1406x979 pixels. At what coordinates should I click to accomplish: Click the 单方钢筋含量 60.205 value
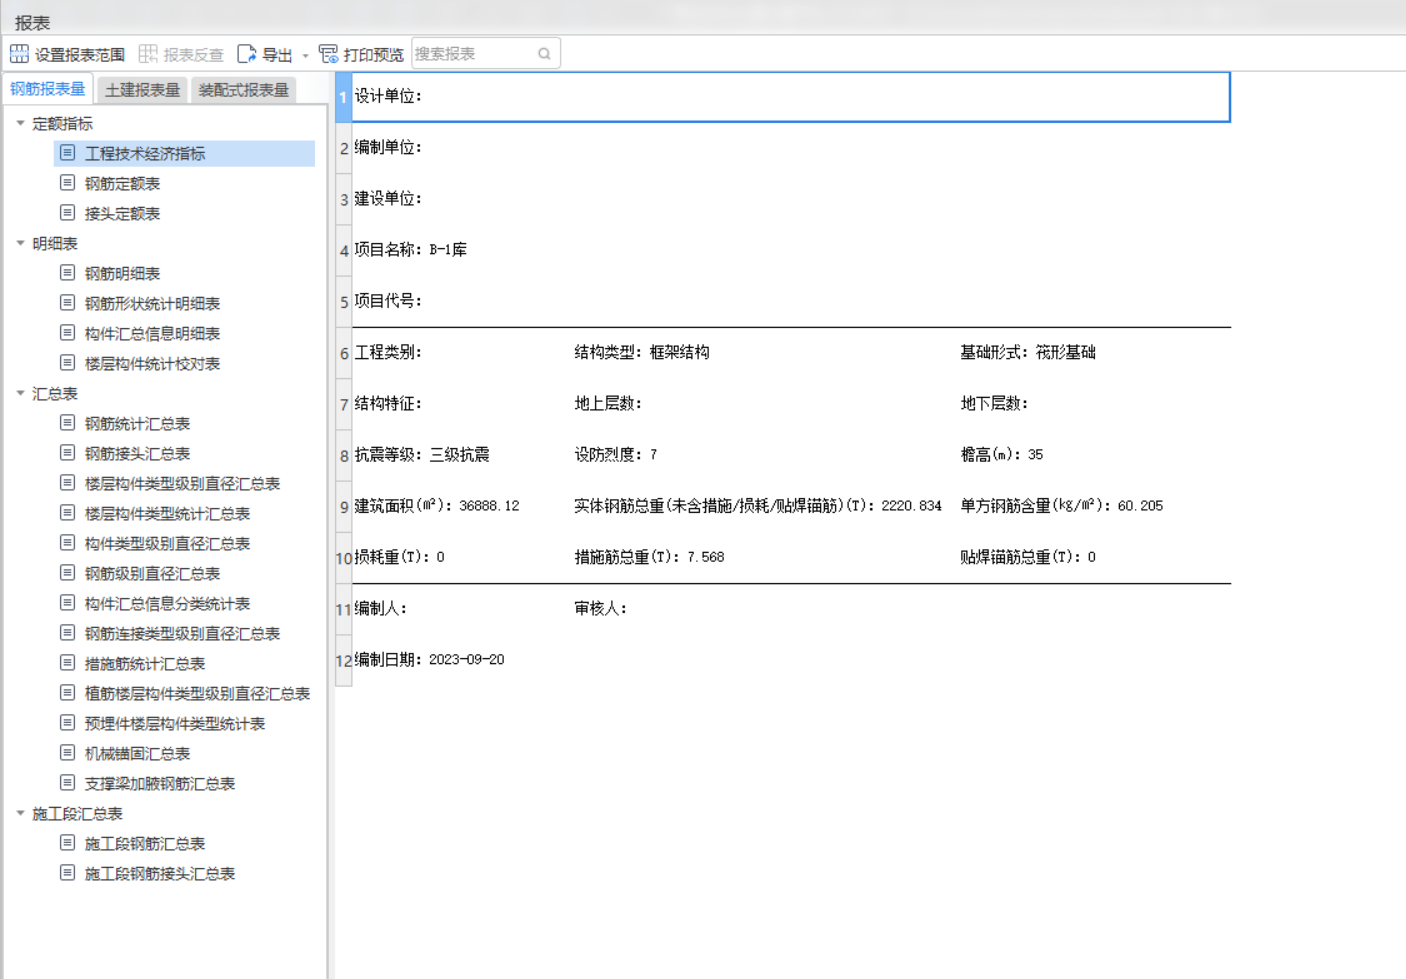1140,506
